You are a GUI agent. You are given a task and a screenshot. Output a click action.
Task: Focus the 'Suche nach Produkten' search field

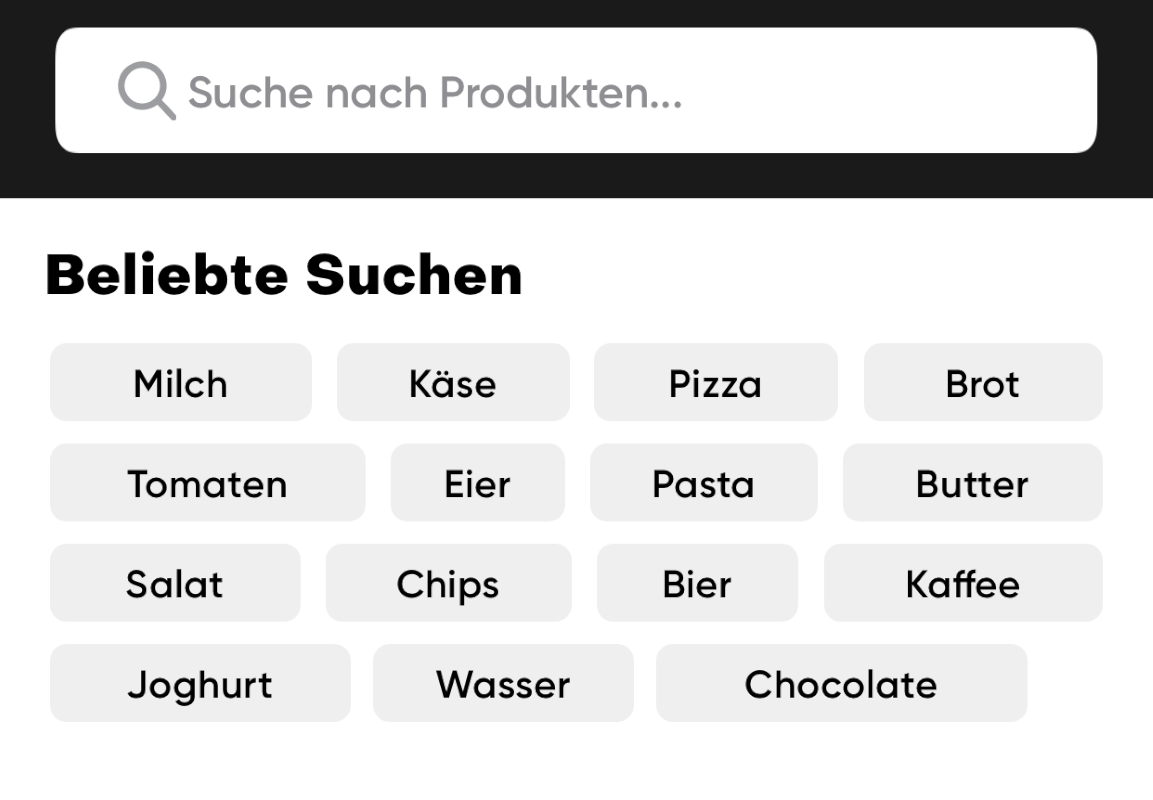click(x=576, y=90)
